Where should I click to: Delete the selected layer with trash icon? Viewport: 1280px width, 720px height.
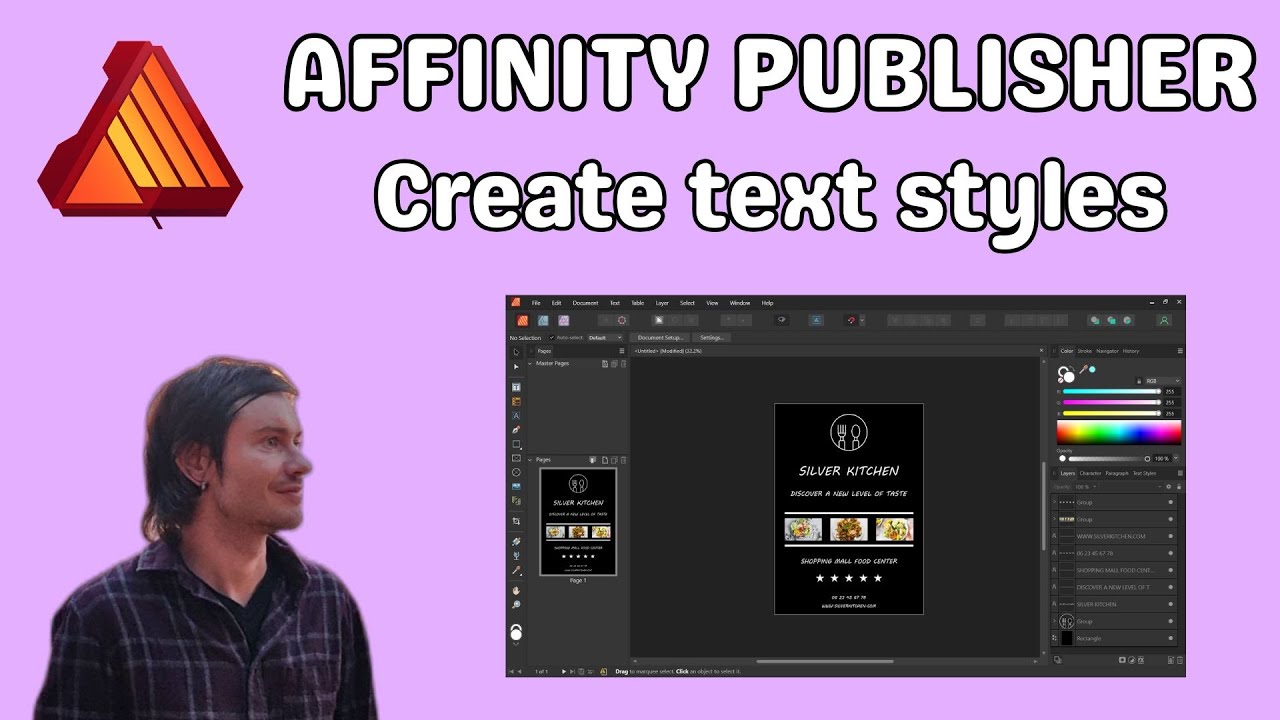(1180, 660)
